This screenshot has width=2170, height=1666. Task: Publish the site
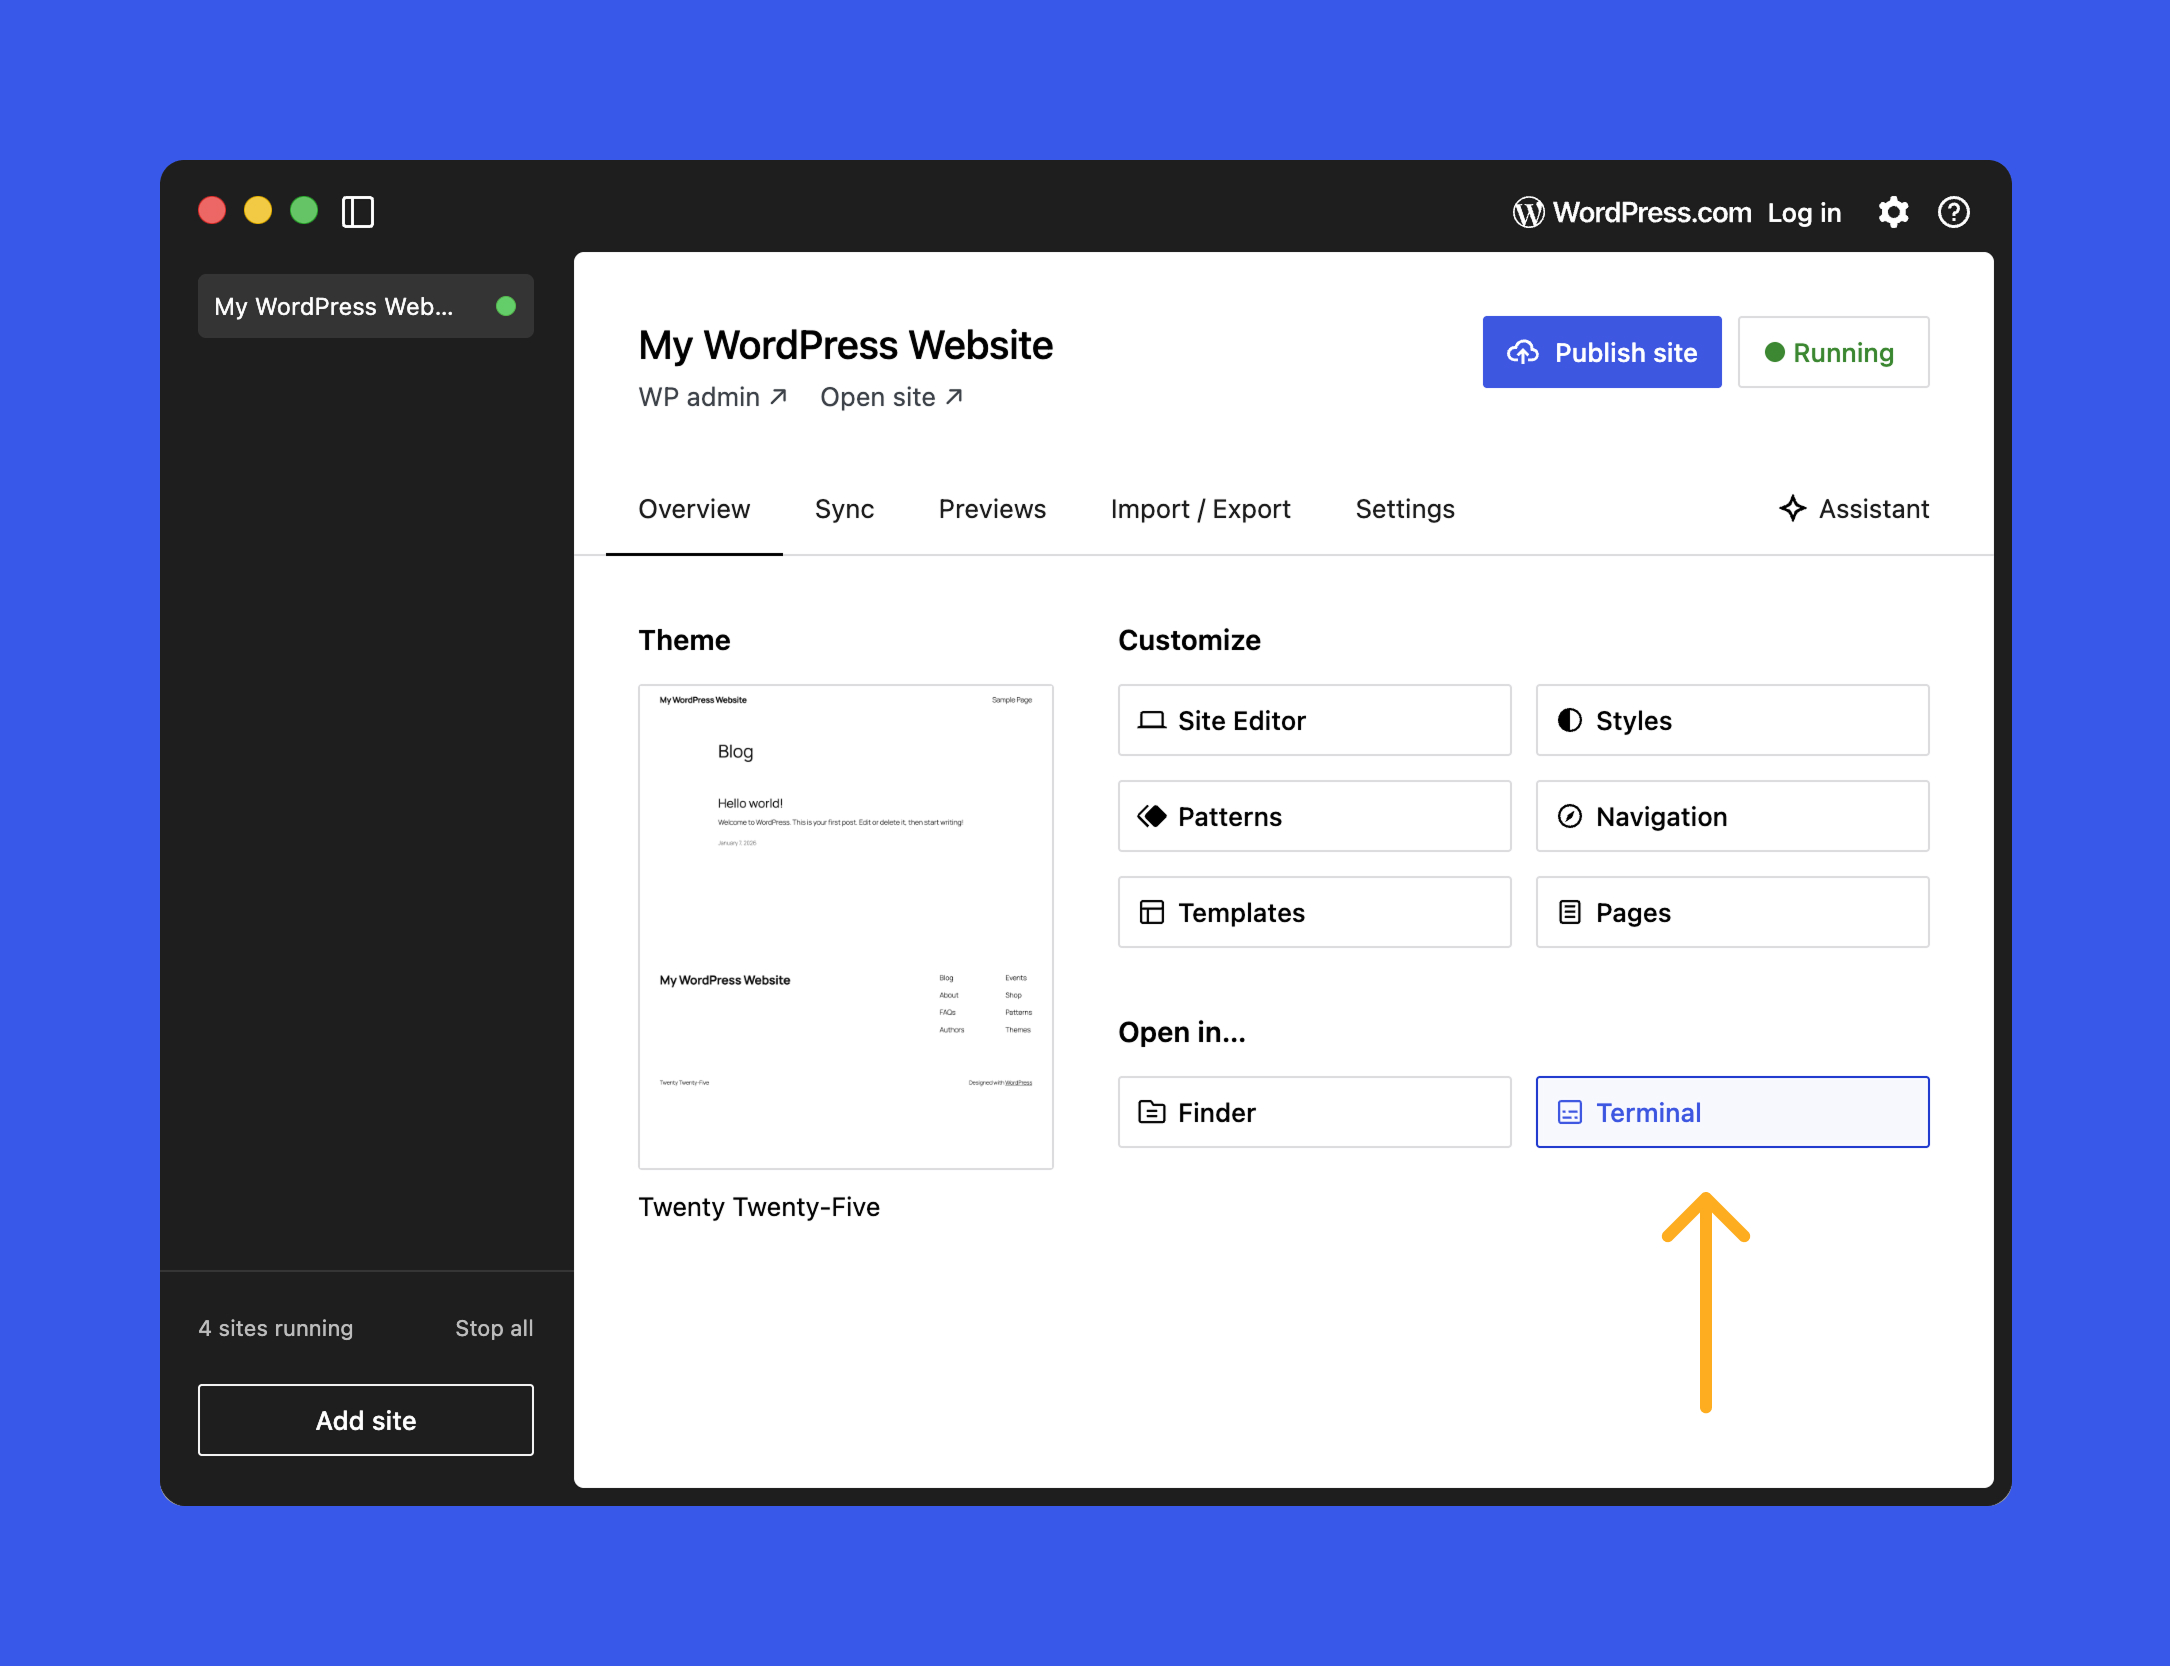[x=1601, y=352]
